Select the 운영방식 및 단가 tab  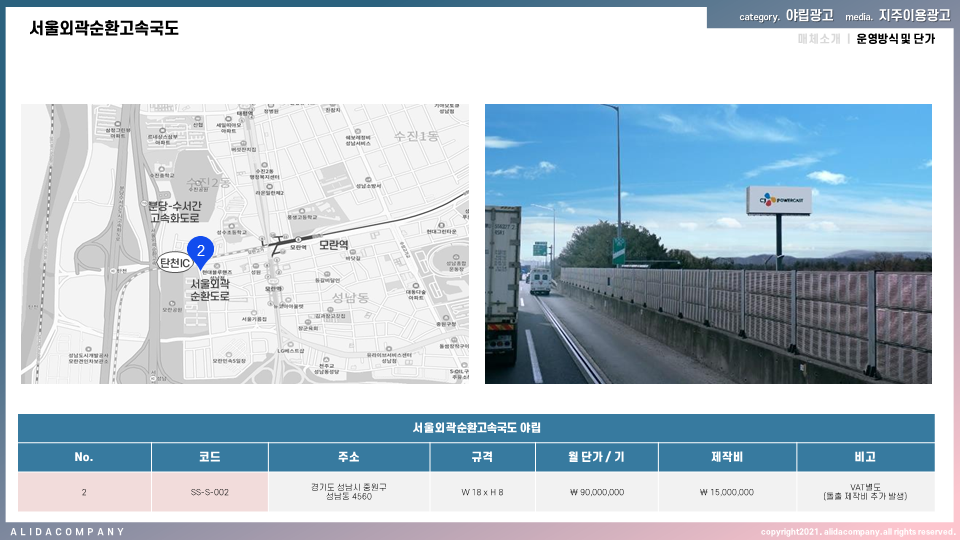coord(896,40)
